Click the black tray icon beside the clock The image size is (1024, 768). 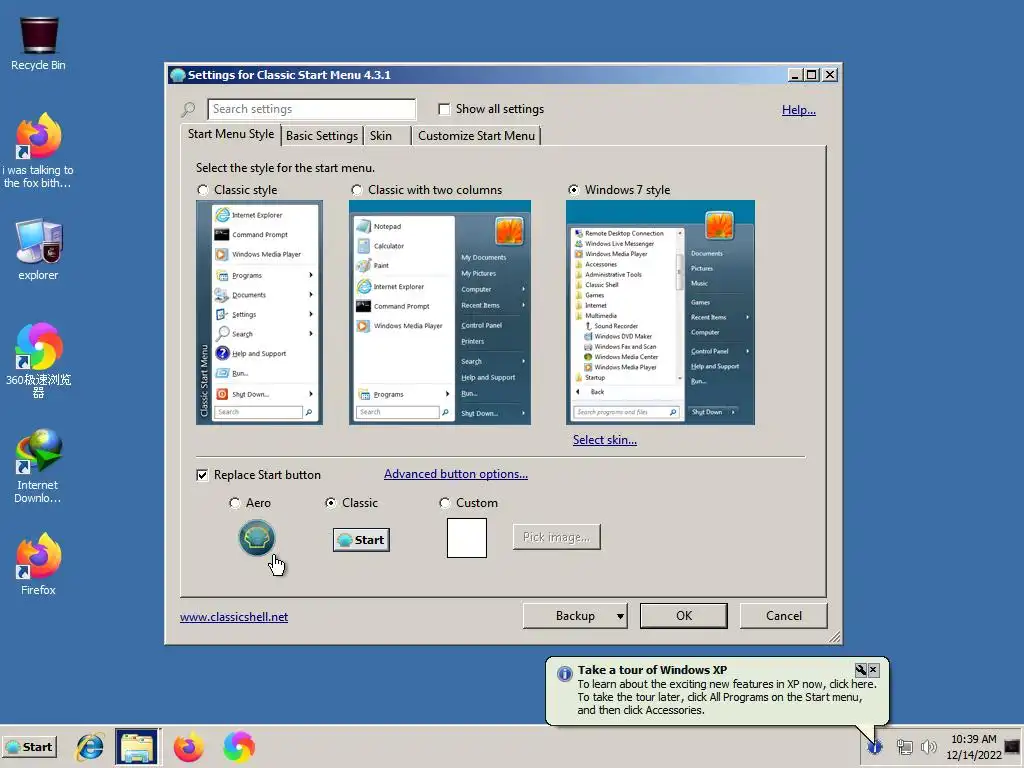click(x=1012, y=746)
